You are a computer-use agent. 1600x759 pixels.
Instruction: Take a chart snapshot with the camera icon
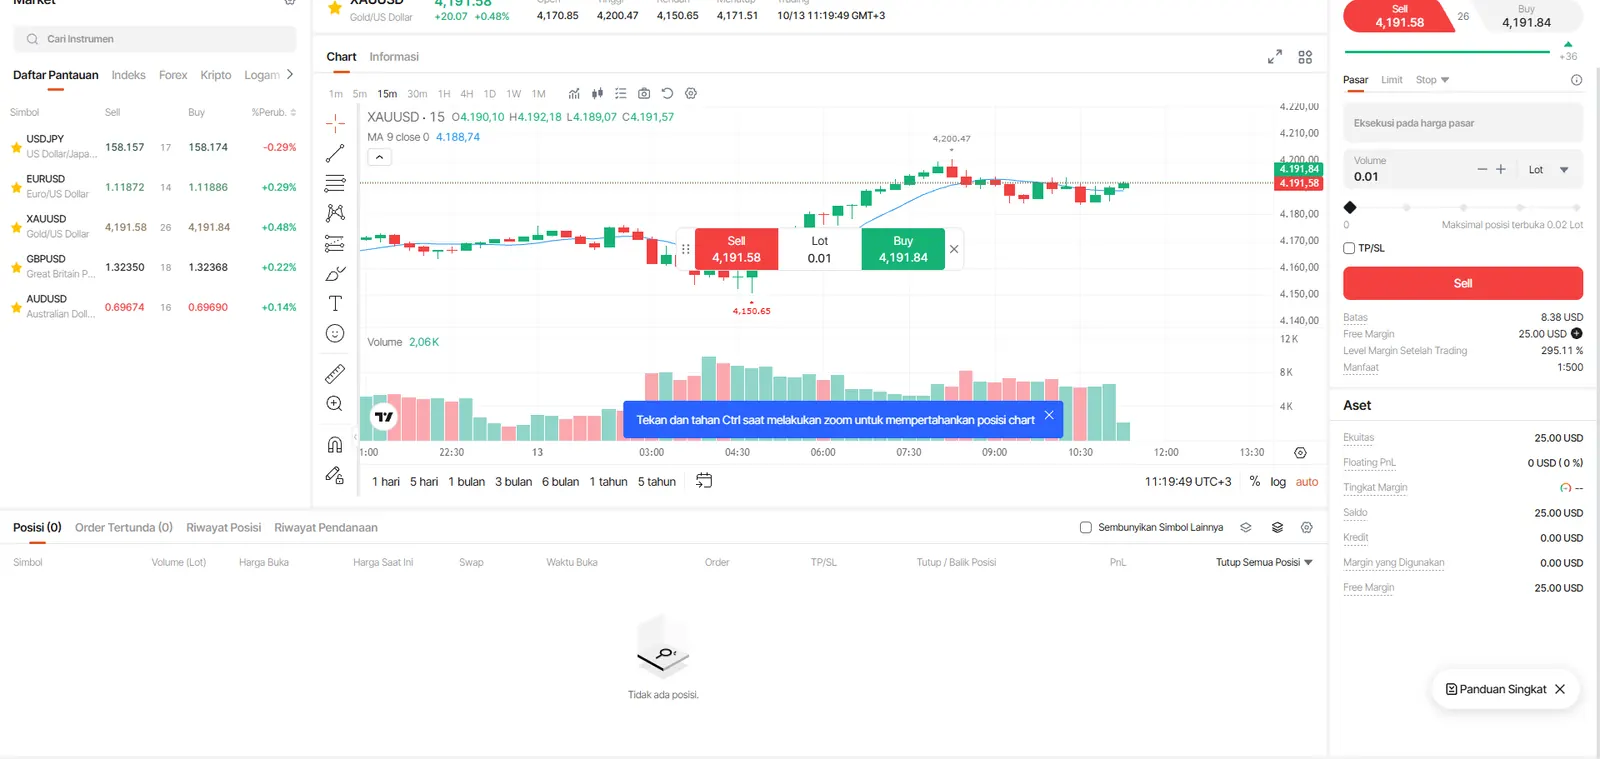644,94
